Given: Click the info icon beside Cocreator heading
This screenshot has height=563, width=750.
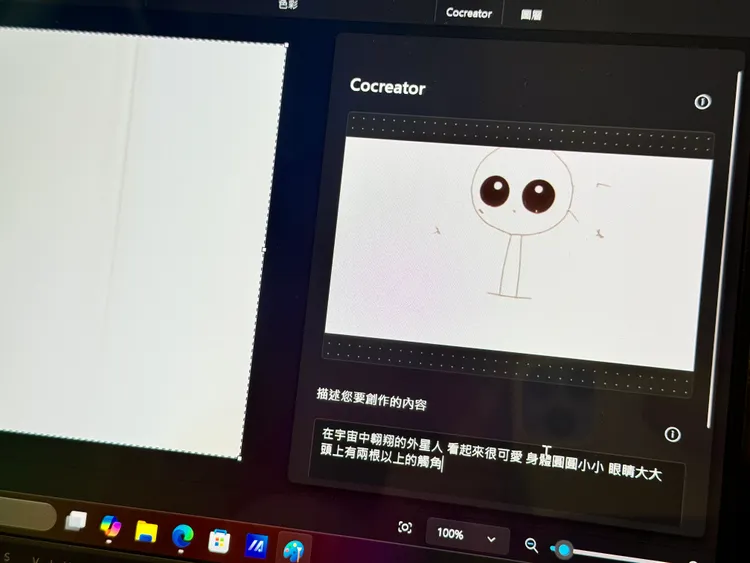Looking at the screenshot, I should point(702,101).
